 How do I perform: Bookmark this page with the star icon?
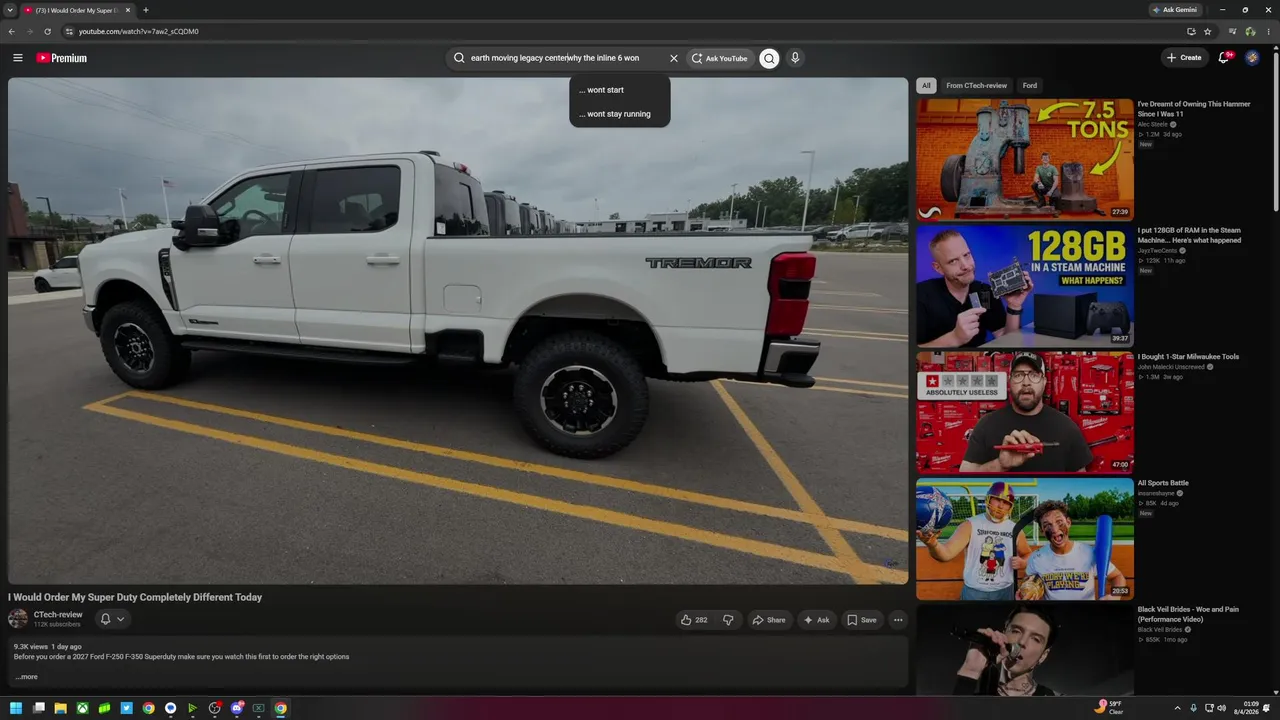point(1208,31)
